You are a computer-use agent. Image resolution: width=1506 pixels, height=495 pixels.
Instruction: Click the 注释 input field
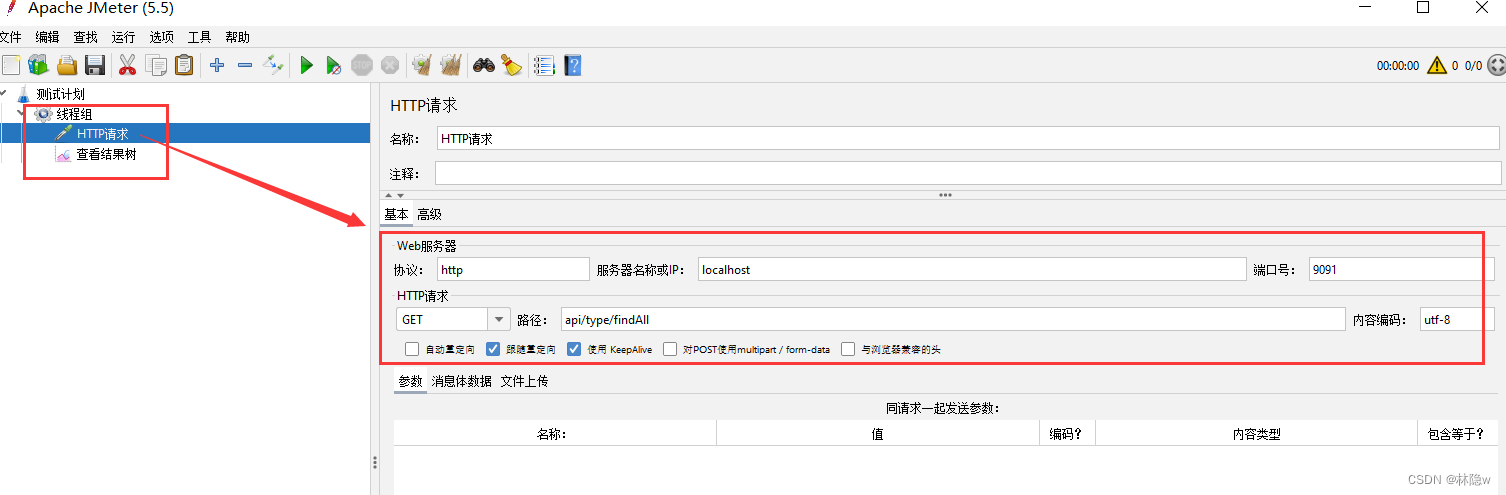coord(968,173)
